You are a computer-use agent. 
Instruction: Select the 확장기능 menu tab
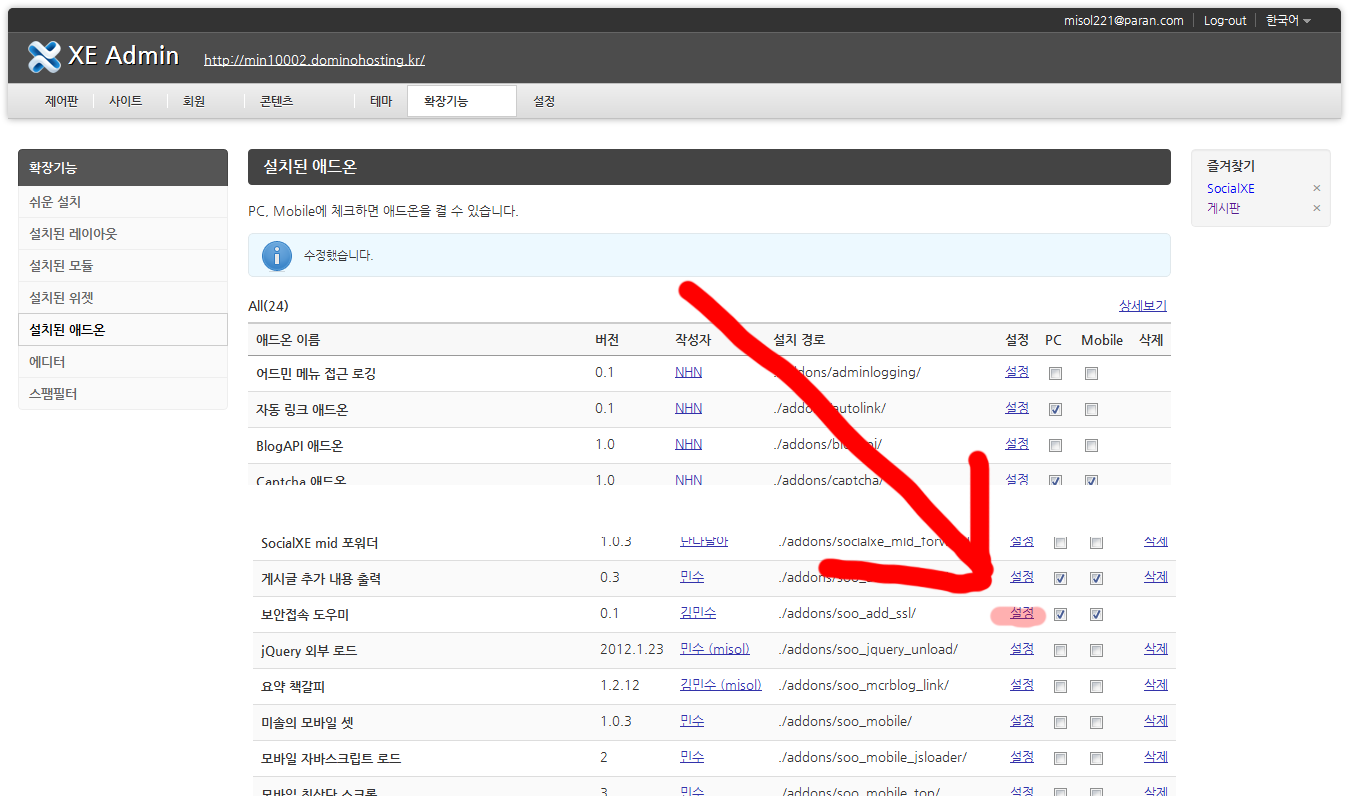point(462,101)
